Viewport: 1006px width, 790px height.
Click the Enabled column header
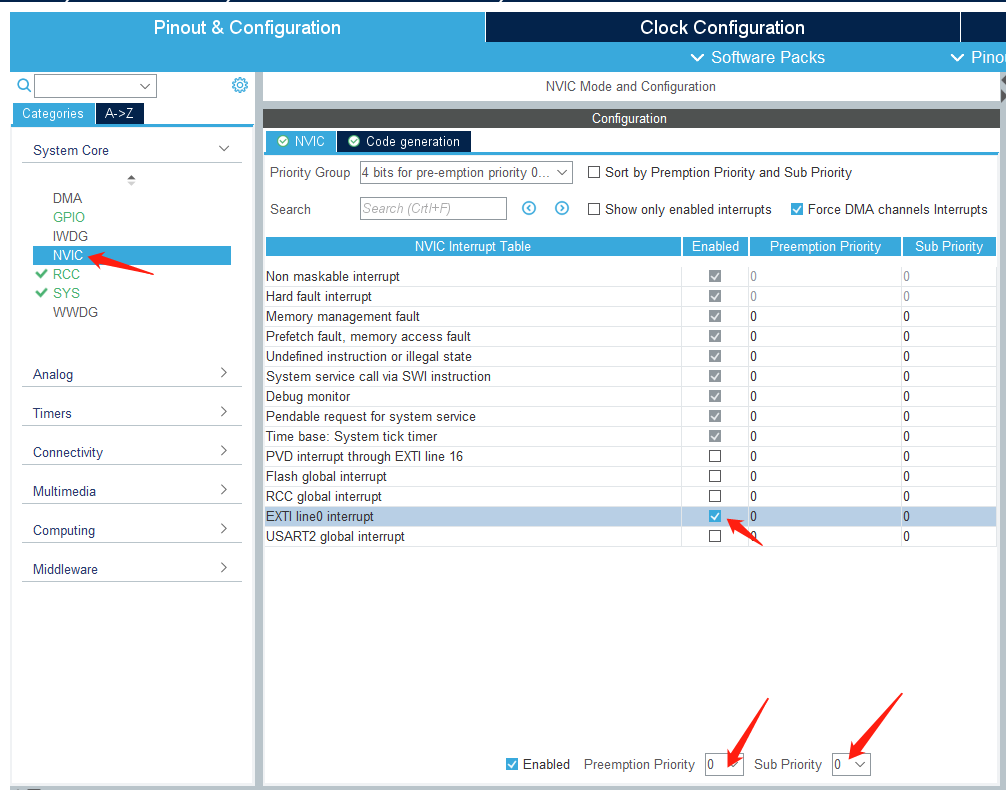click(x=715, y=246)
